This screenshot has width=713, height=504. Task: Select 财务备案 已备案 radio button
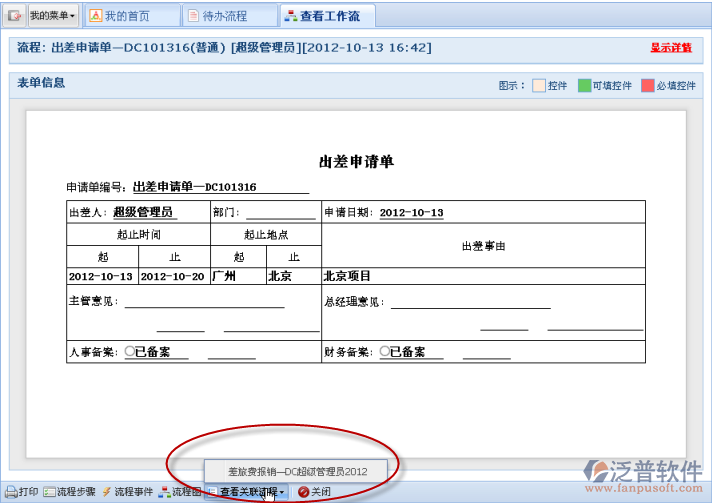pyautogui.click(x=384, y=352)
